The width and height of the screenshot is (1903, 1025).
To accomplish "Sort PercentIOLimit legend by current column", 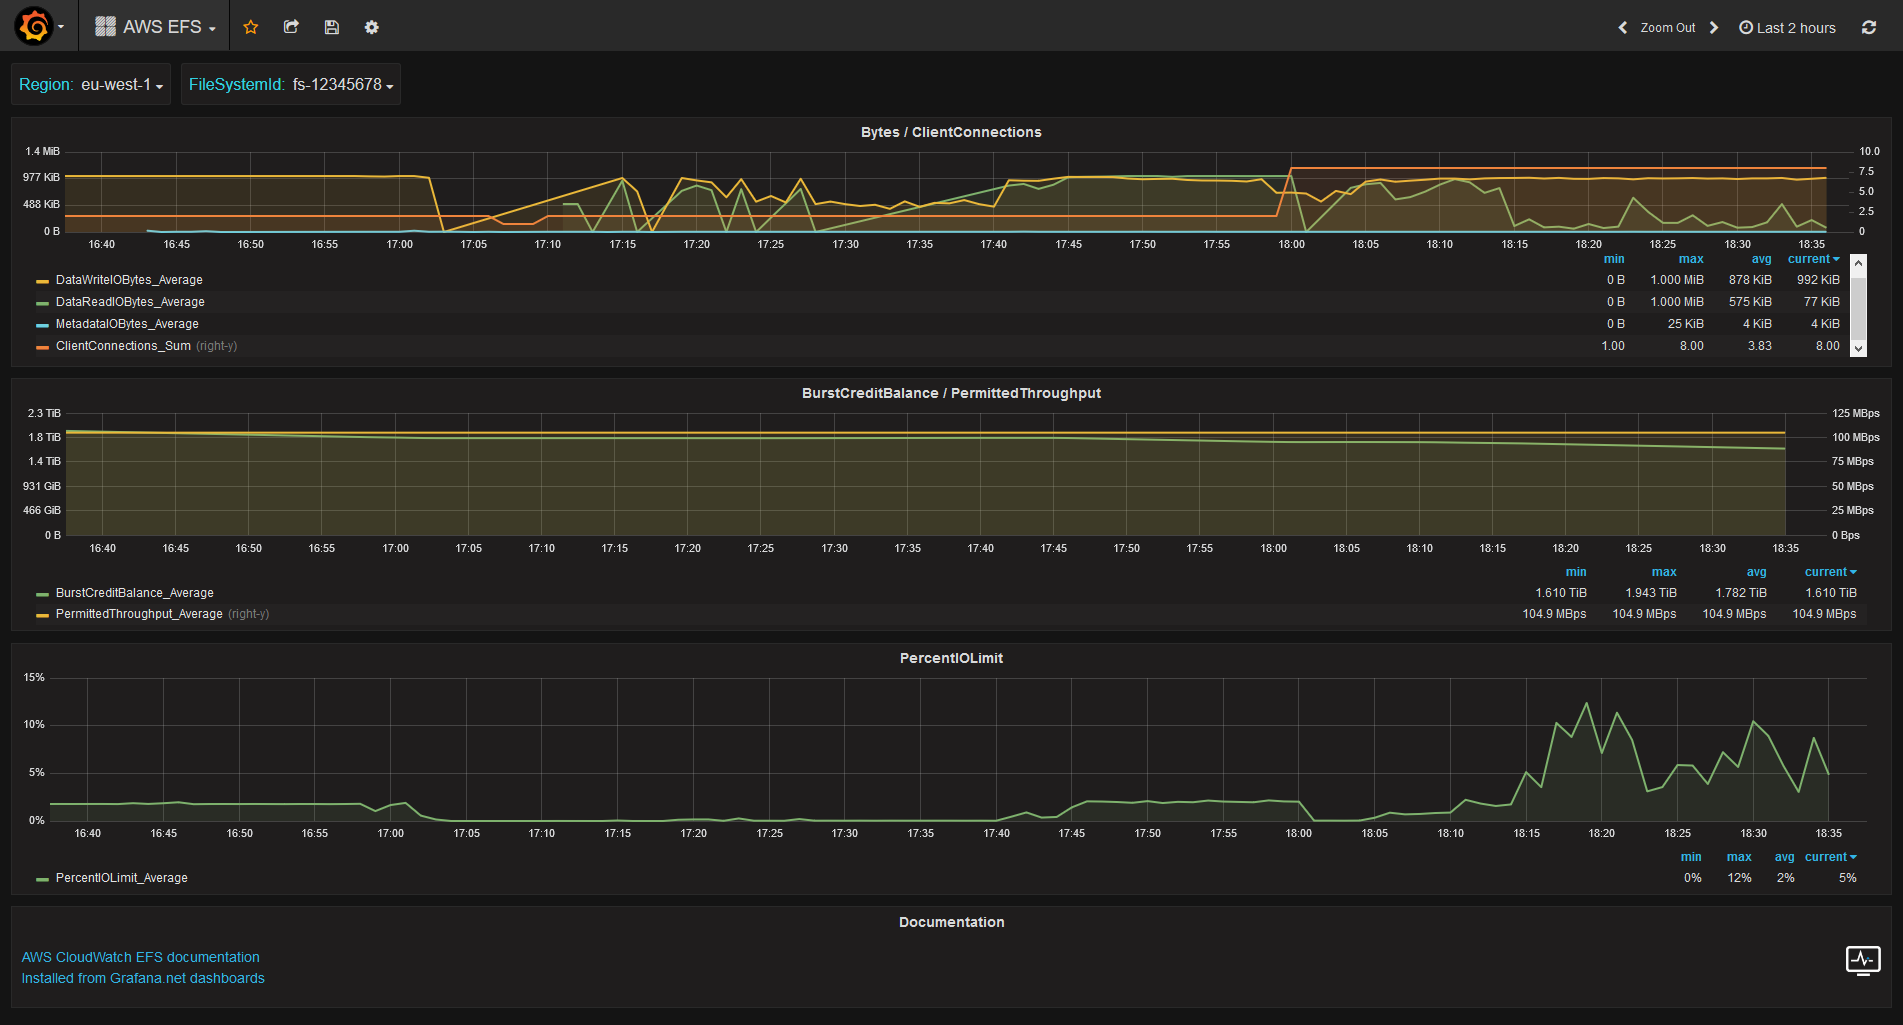I will [x=1831, y=857].
